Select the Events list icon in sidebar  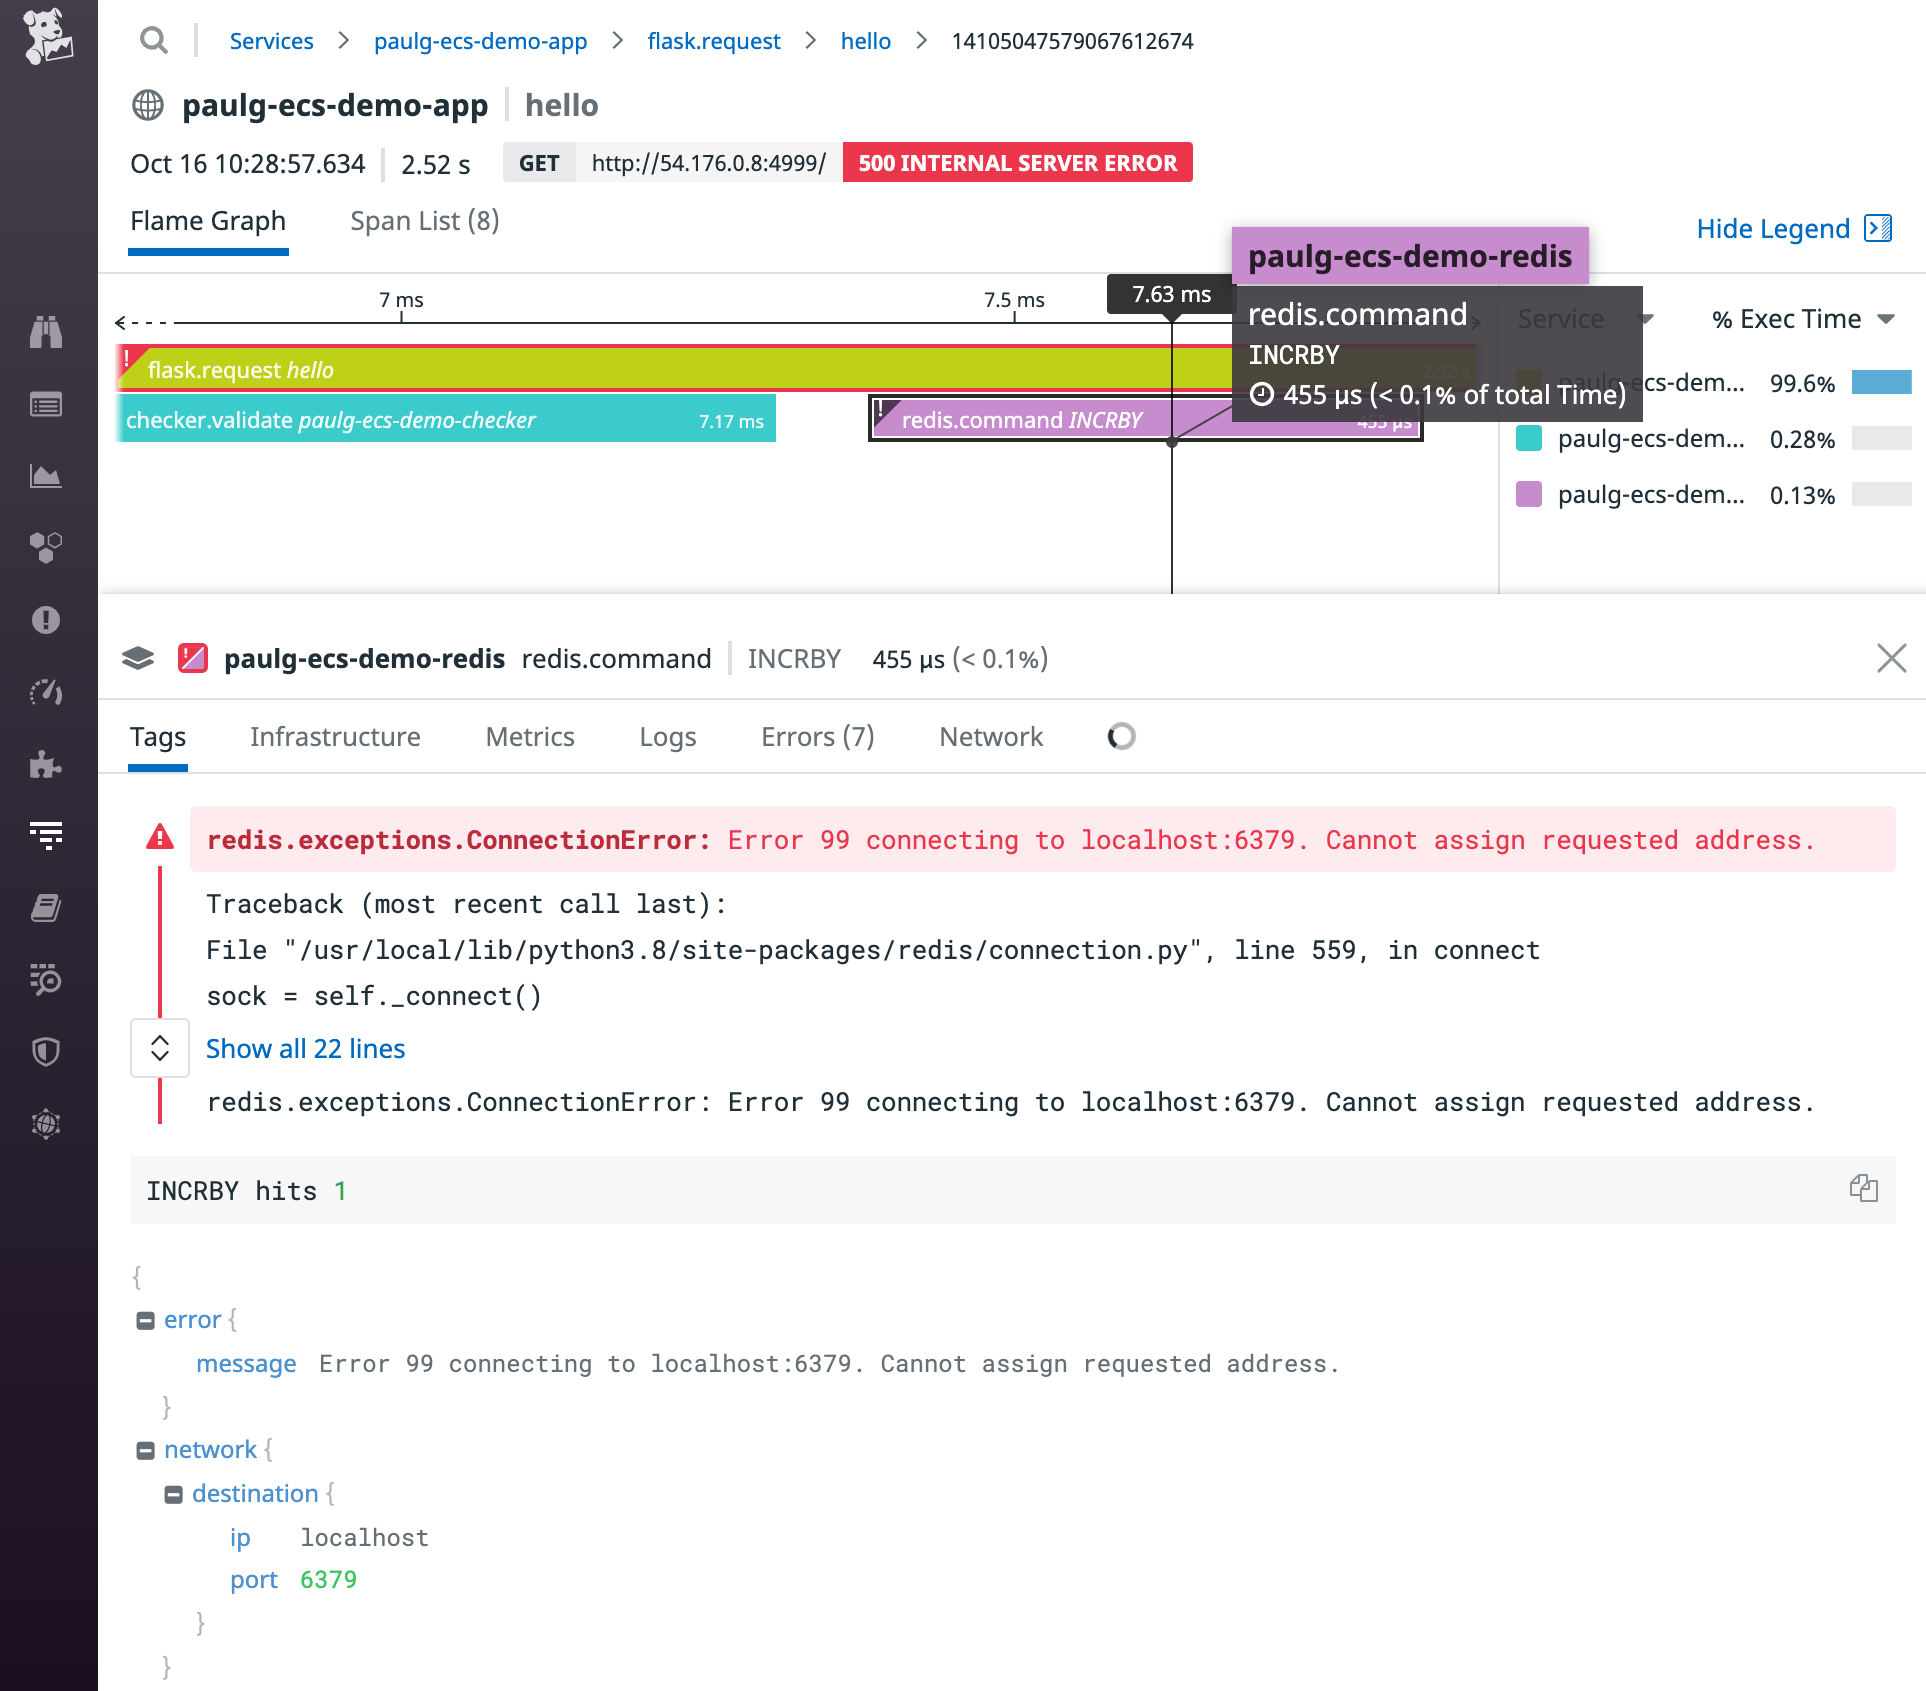47,404
